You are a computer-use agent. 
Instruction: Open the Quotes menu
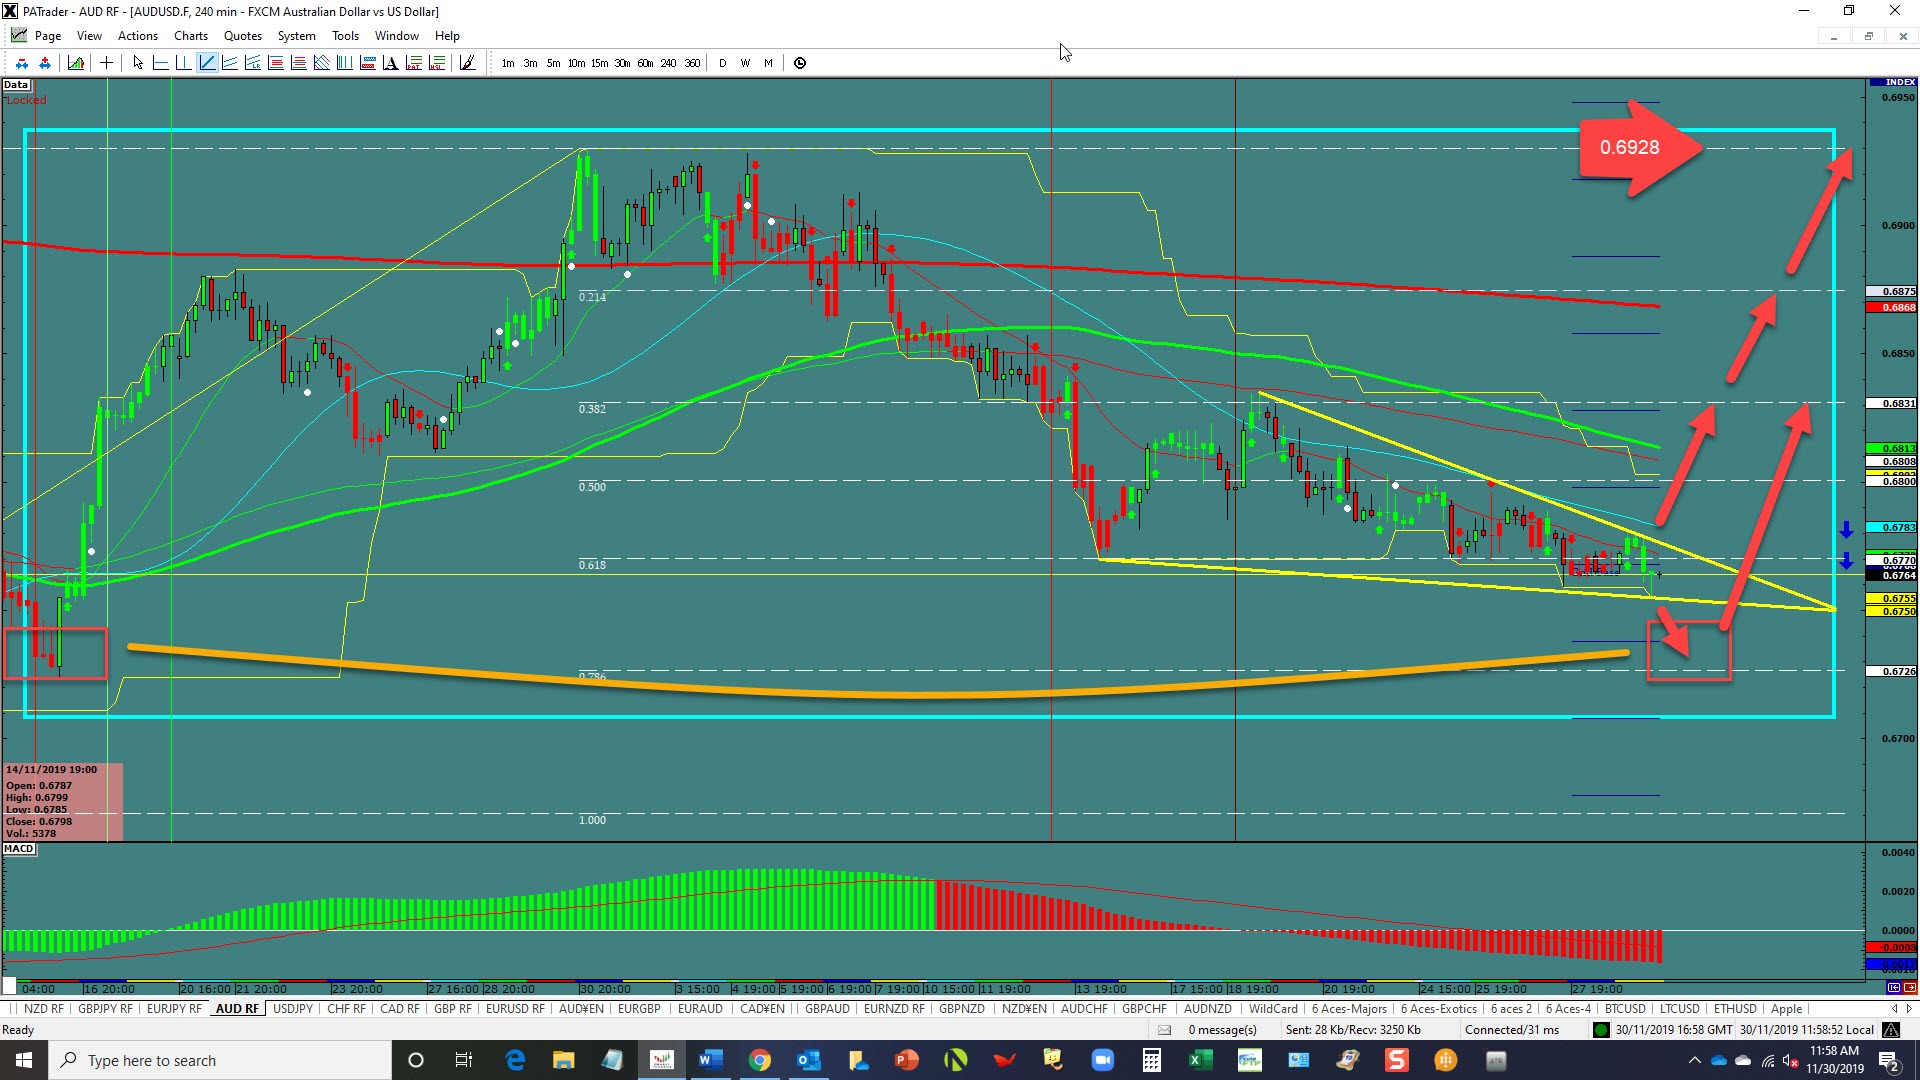tap(243, 36)
